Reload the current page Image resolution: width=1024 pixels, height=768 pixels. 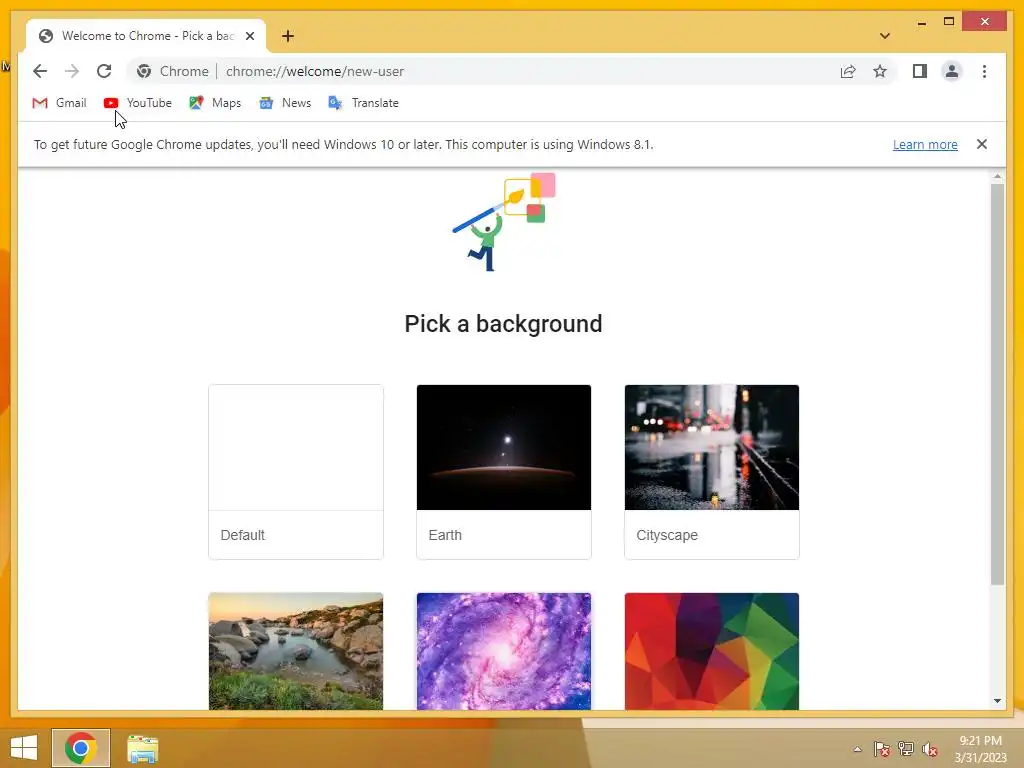(x=104, y=71)
